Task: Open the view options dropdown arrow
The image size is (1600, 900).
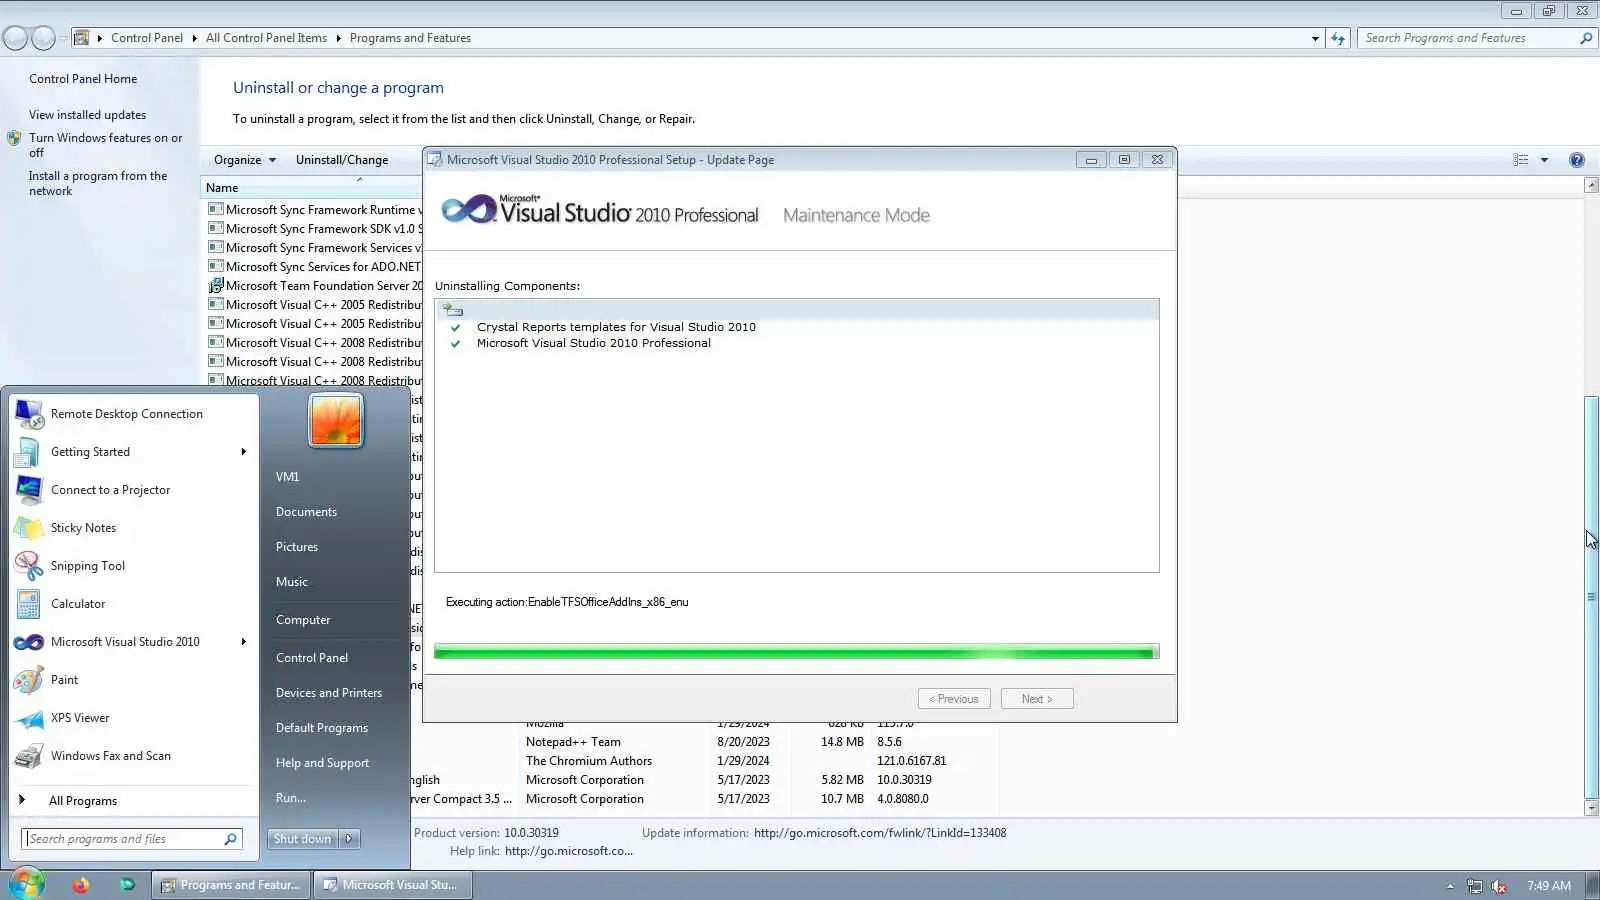Action: 1544,160
